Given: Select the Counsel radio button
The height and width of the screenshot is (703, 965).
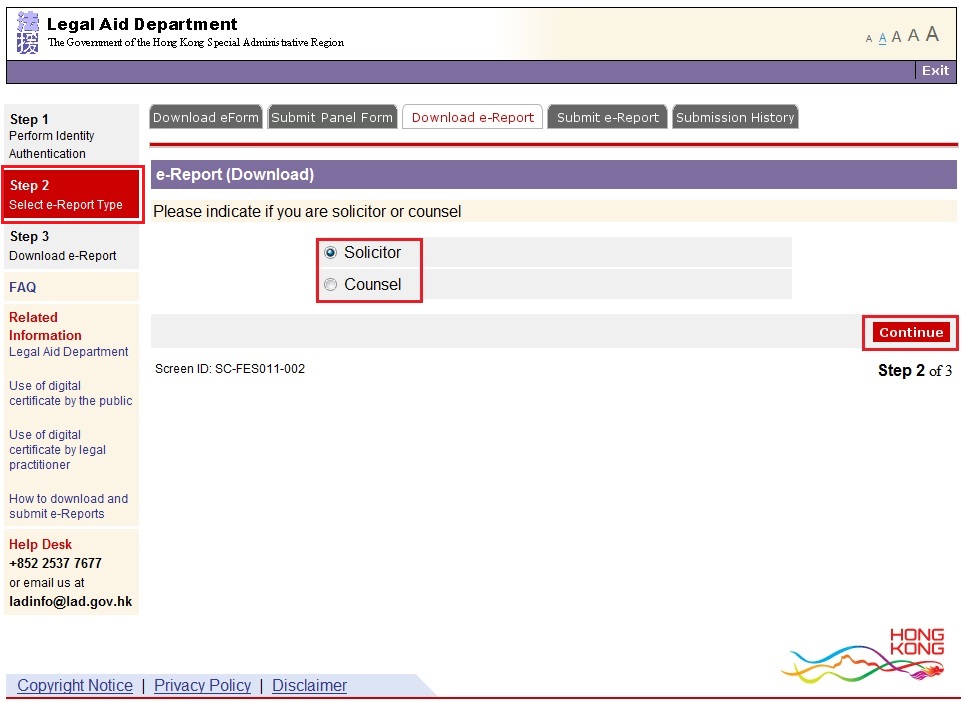Looking at the screenshot, I should pos(330,284).
